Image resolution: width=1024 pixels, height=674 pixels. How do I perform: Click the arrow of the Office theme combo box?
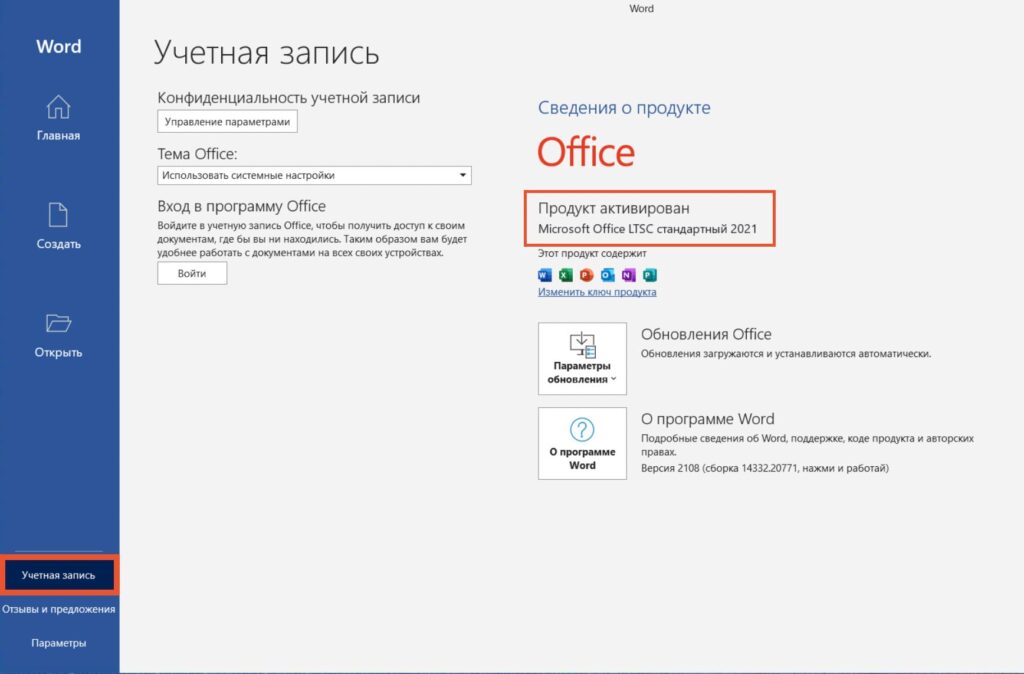coord(462,175)
